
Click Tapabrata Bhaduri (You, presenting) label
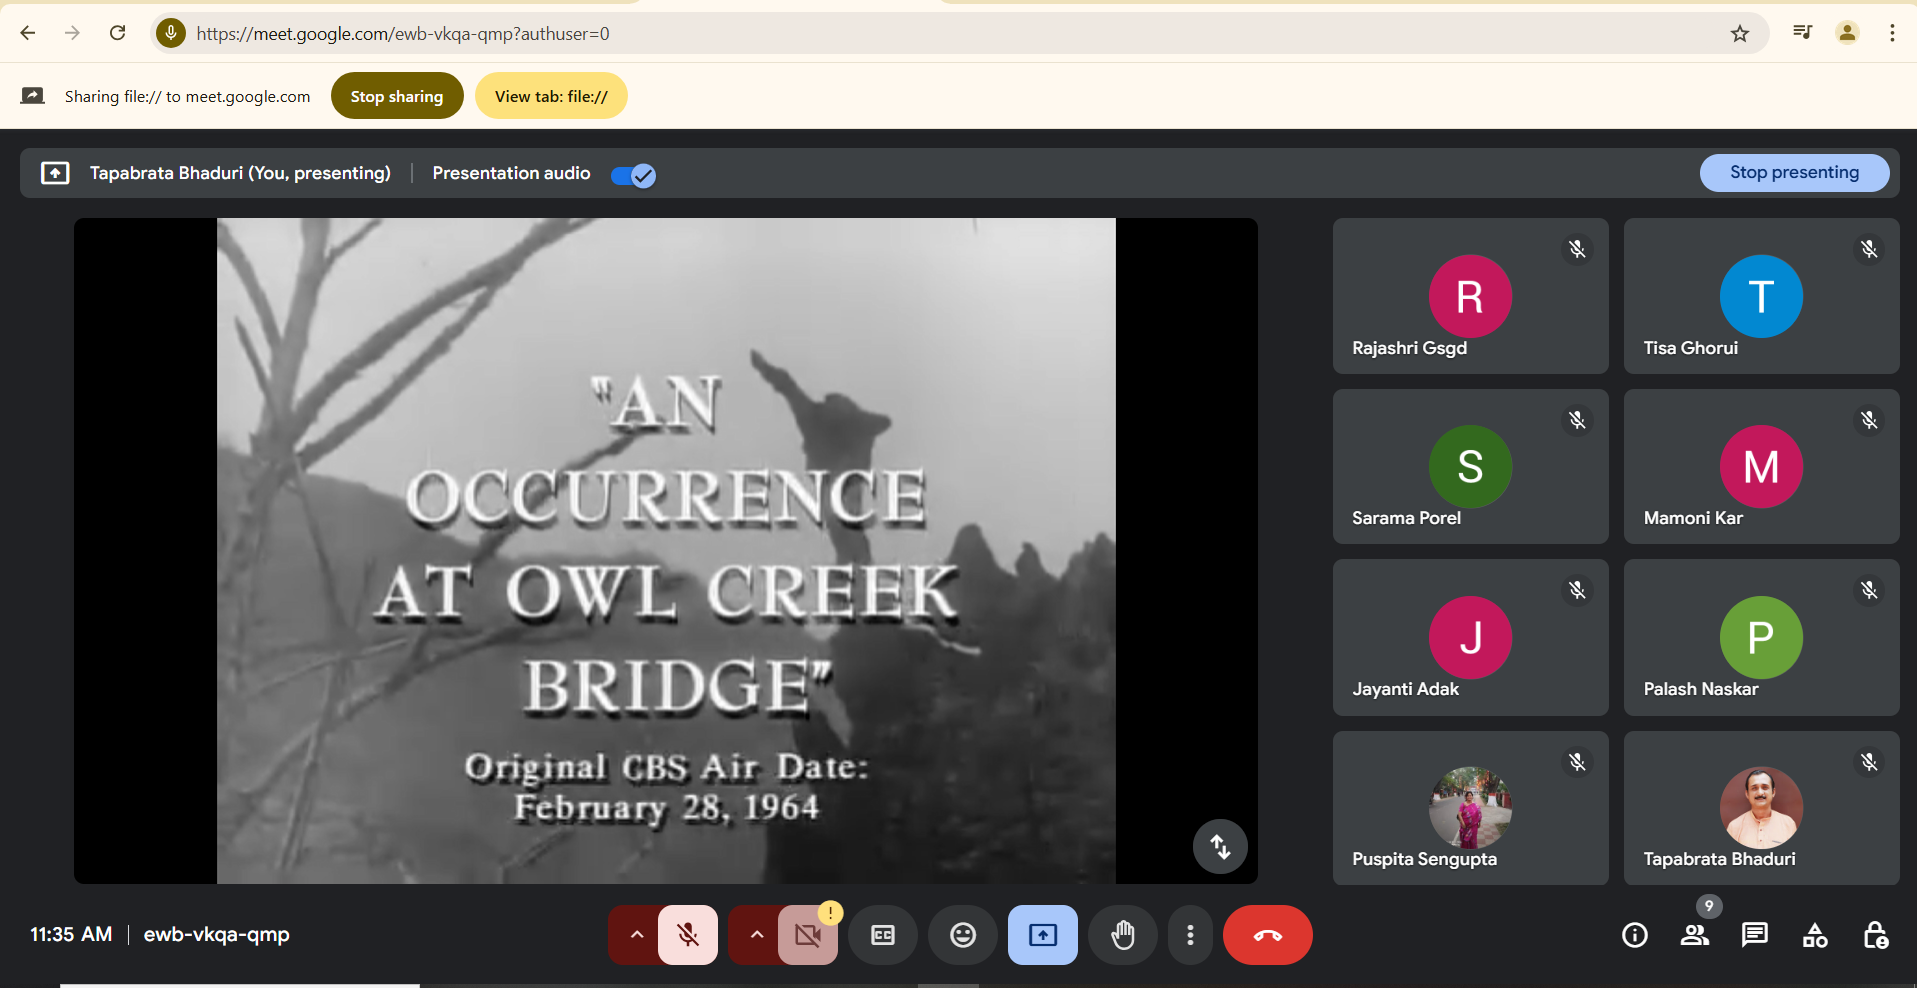click(240, 173)
